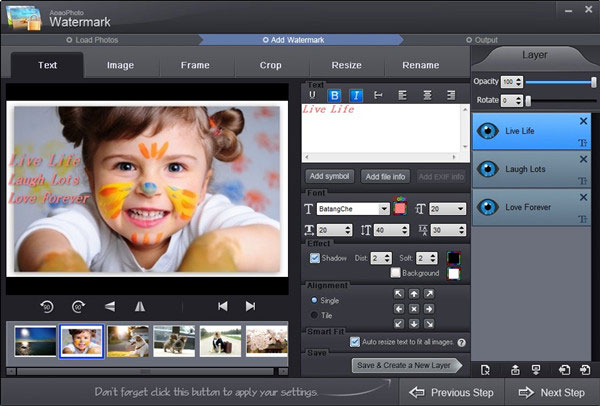600x406 pixels.
Task: Open the Resize tab
Action: (x=346, y=65)
